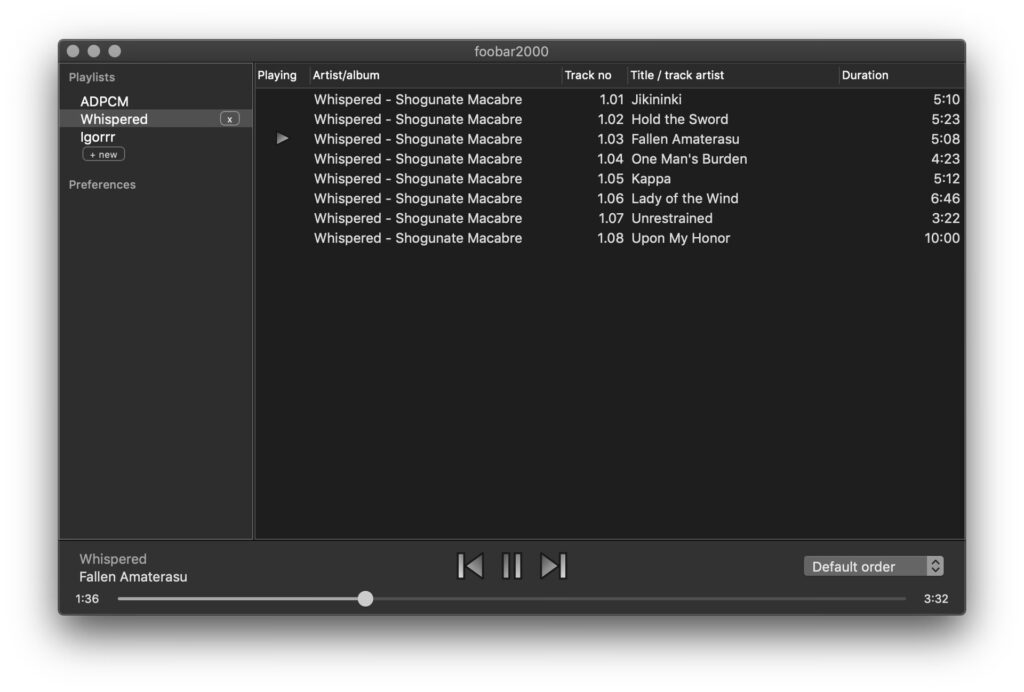Open the Default order dropdown
Screen dimensions: 1024x692
[x=873, y=566]
